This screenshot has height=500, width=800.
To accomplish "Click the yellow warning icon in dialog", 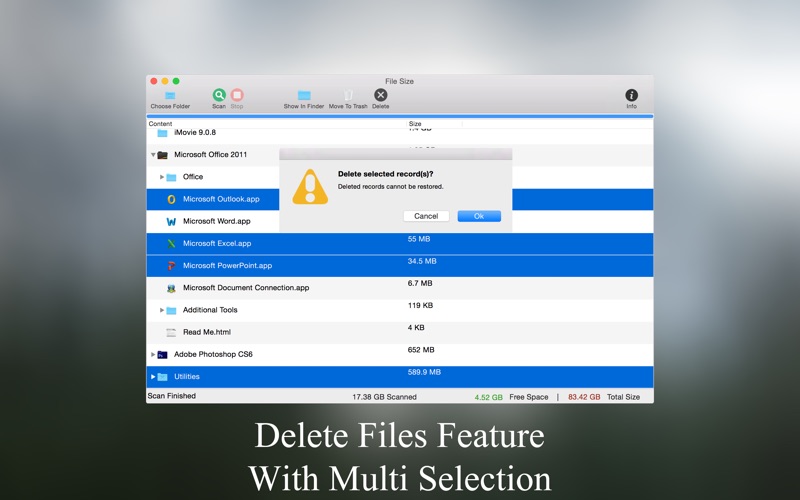I will (x=310, y=187).
